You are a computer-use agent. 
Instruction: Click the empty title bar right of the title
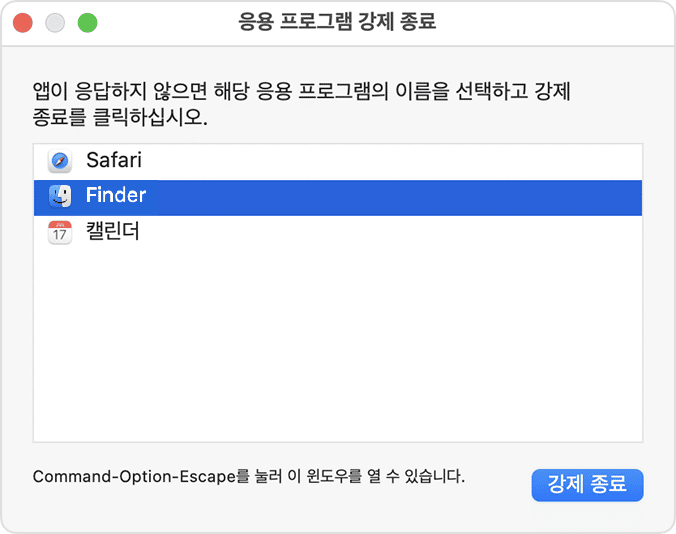(x=560, y=21)
